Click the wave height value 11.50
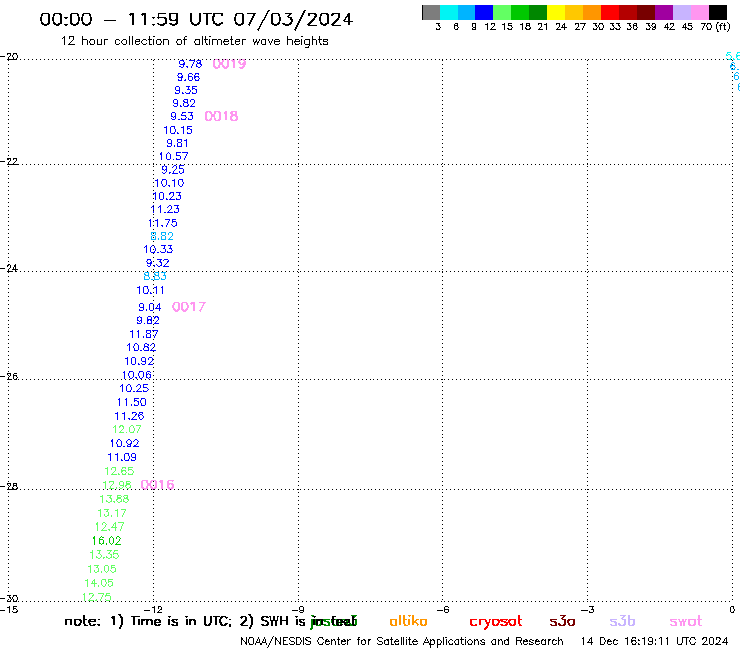 click(132, 402)
